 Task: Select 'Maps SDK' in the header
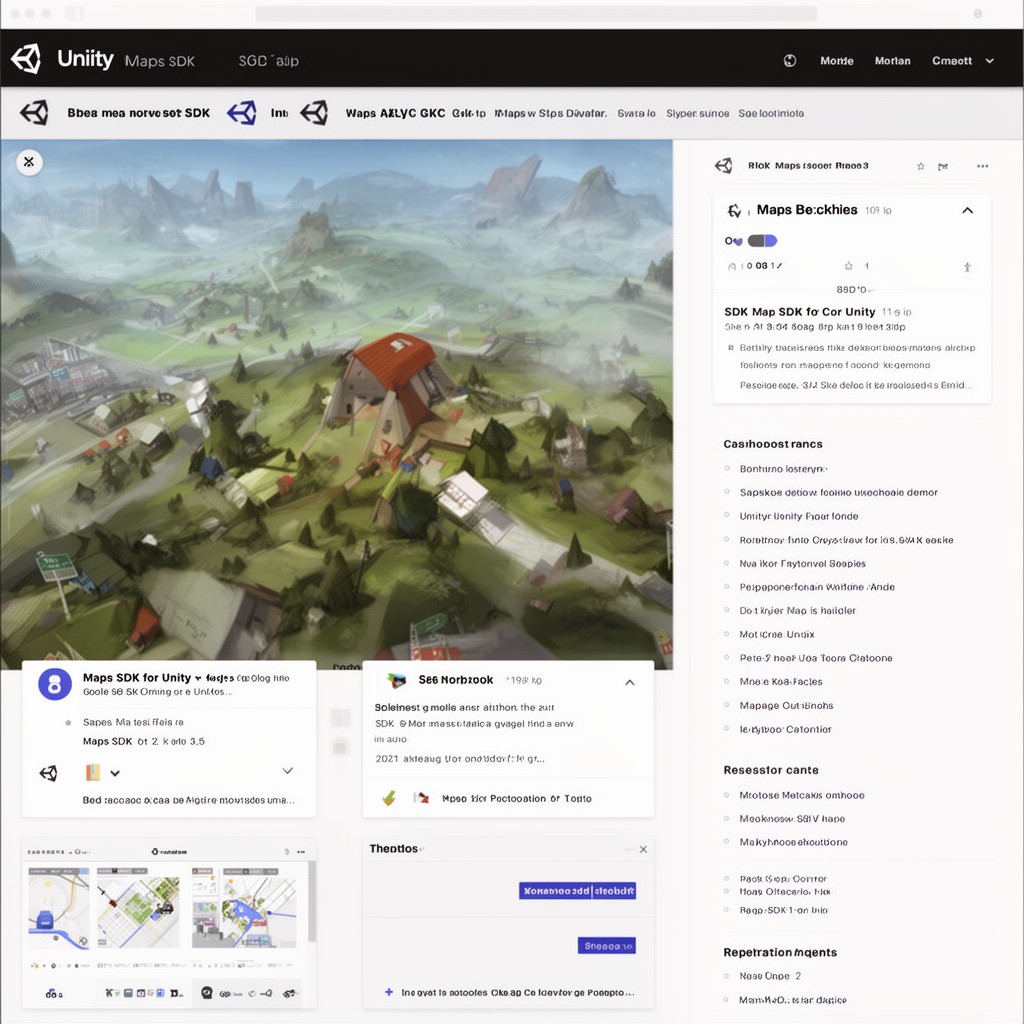pos(159,61)
